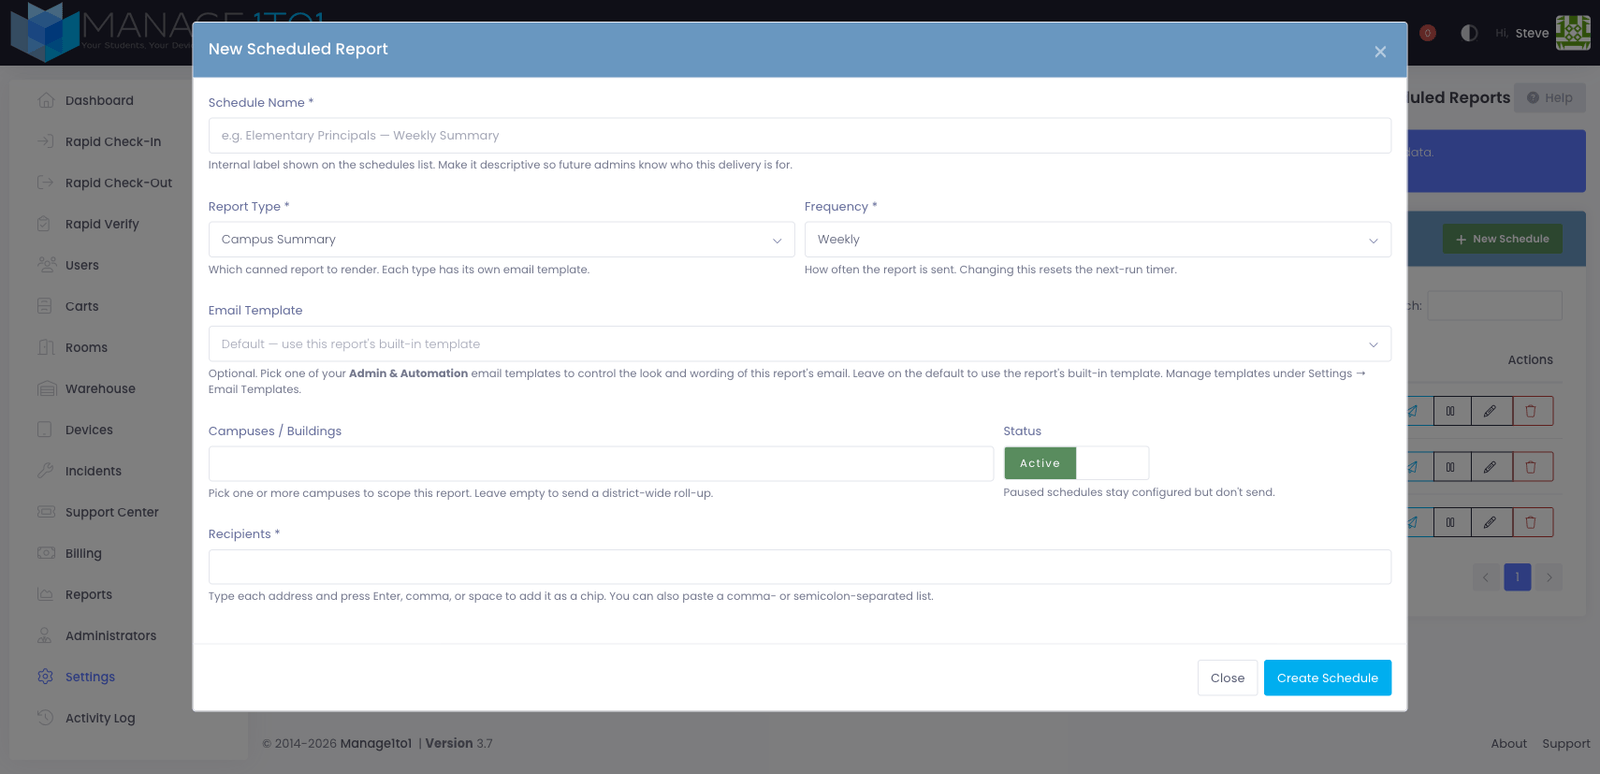This screenshot has width=1600, height=774.
Task: Toggle the Active status switch
Action: point(1076,463)
